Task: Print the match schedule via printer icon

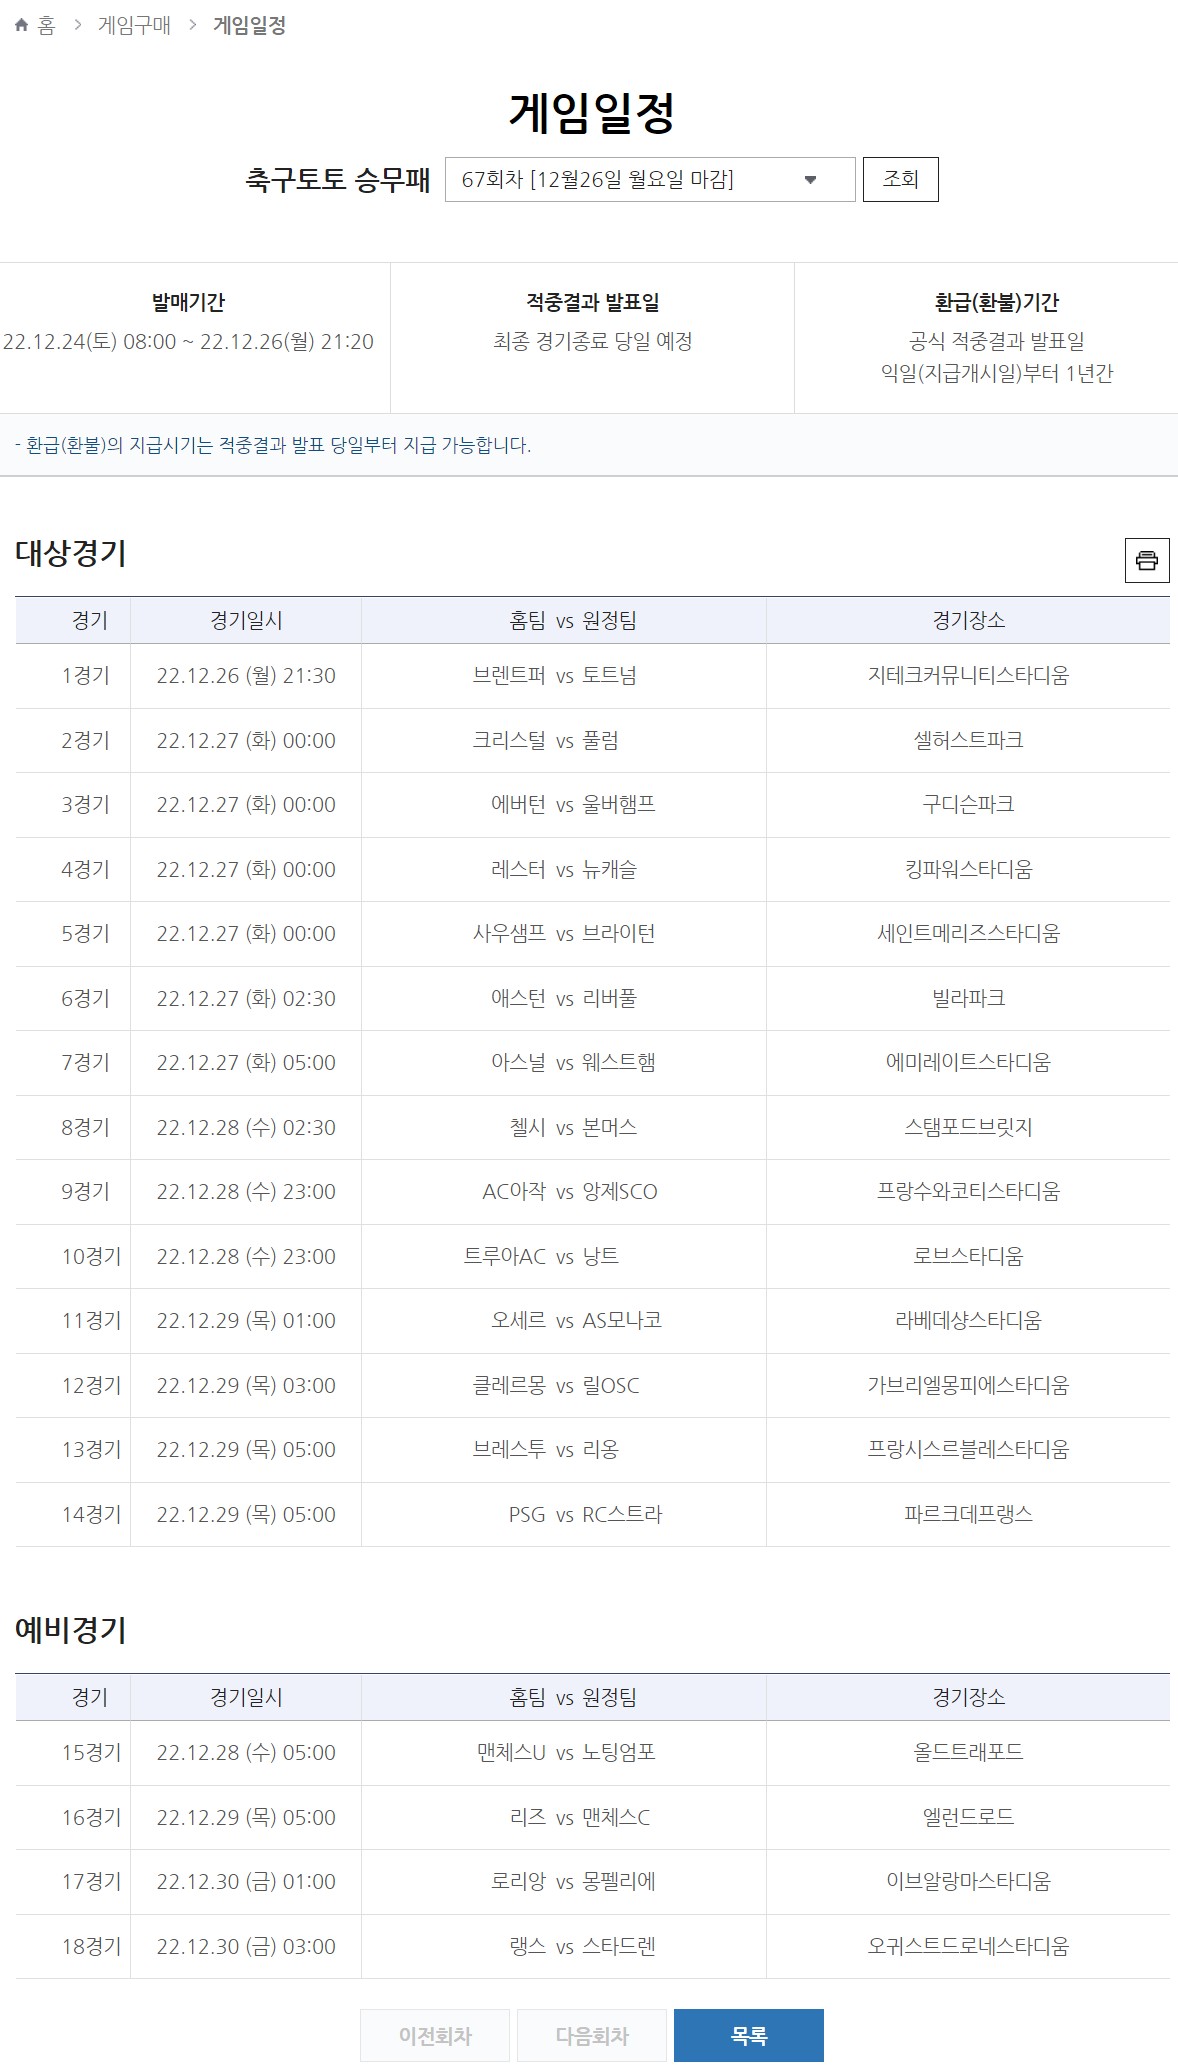Action: (1146, 559)
